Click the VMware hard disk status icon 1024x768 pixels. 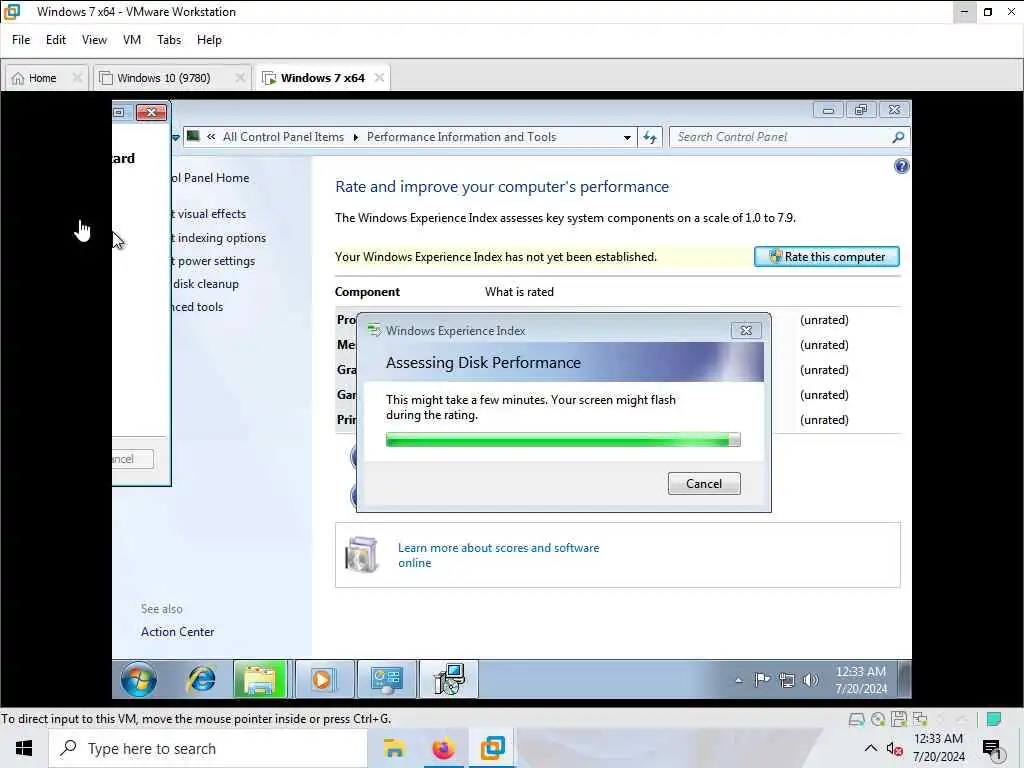pos(857,719)
